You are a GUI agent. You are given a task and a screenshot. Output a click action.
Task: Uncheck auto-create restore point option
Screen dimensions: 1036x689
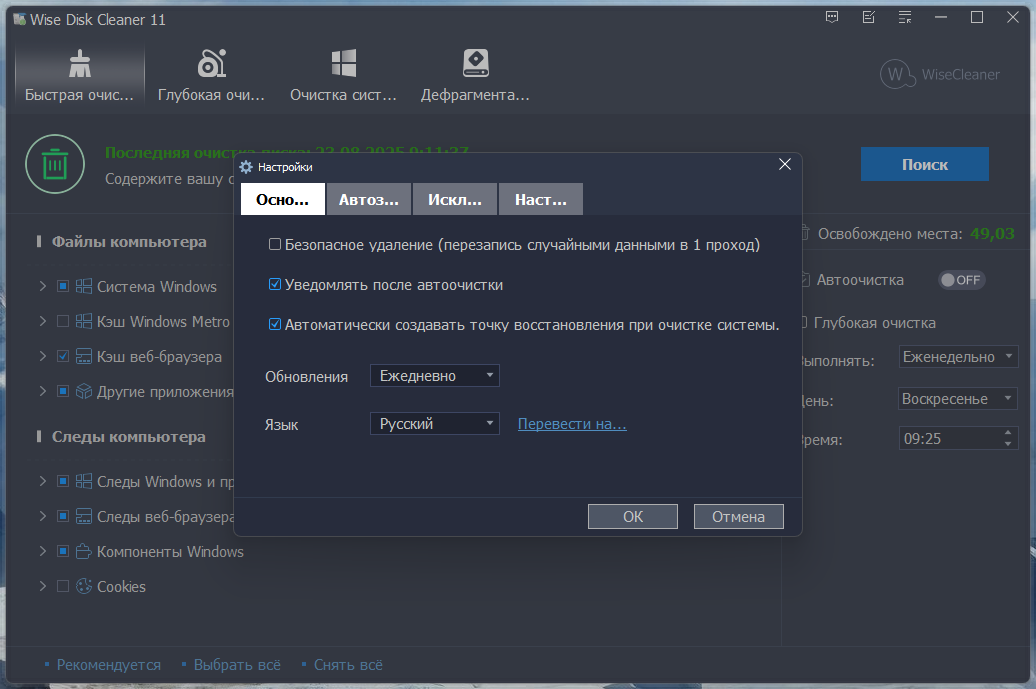point(275,324)
